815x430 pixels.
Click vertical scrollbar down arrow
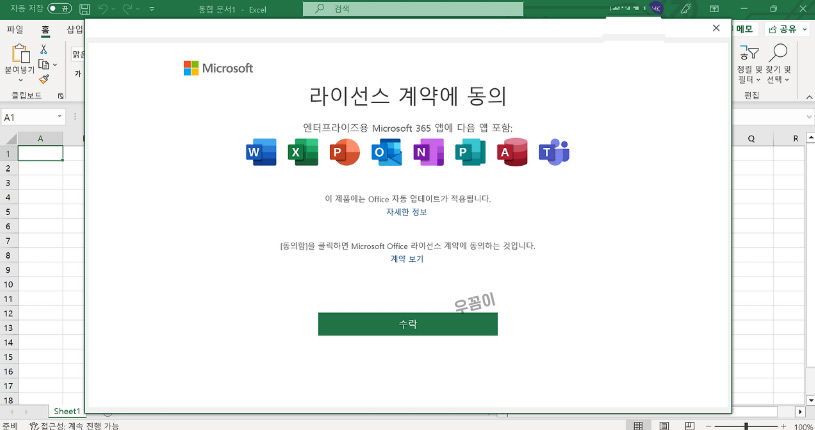(810, 400)
